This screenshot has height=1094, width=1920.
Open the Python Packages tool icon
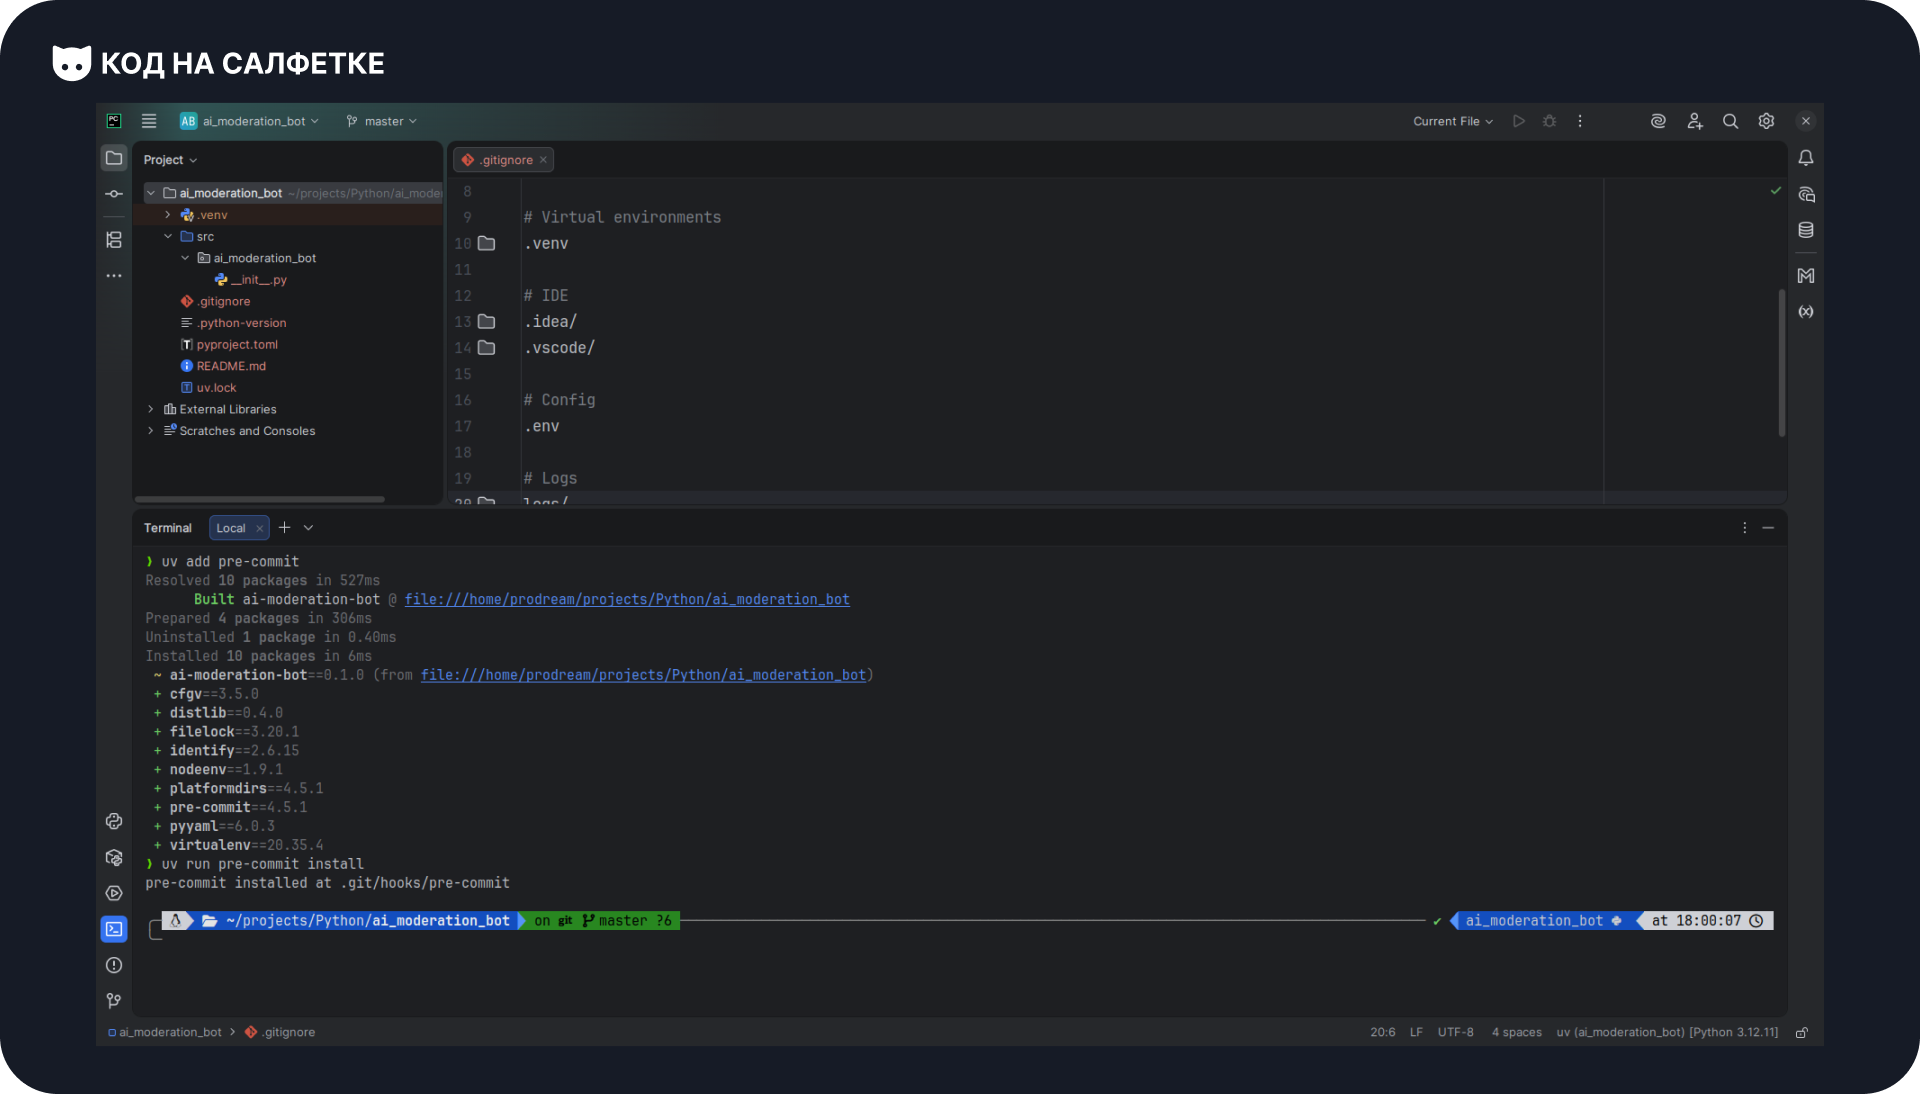(x=114, y=858)
